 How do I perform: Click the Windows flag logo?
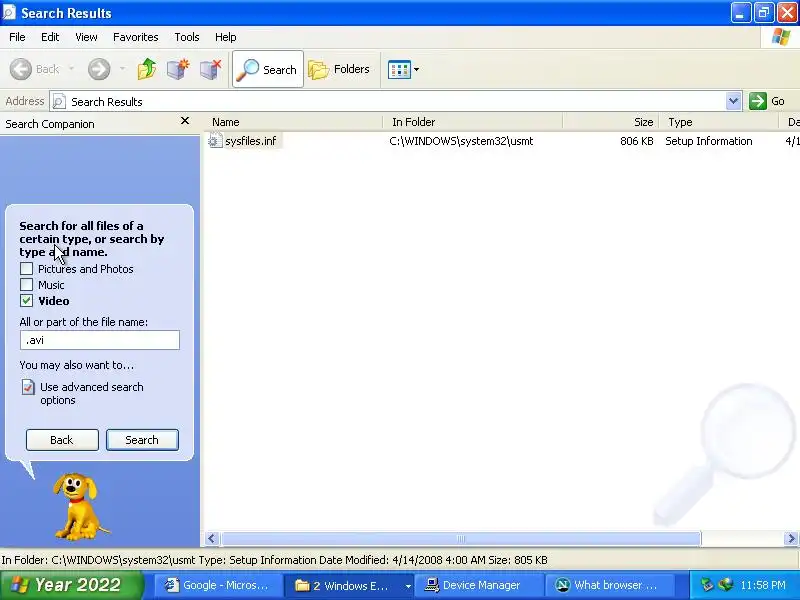tap(781, 37)
